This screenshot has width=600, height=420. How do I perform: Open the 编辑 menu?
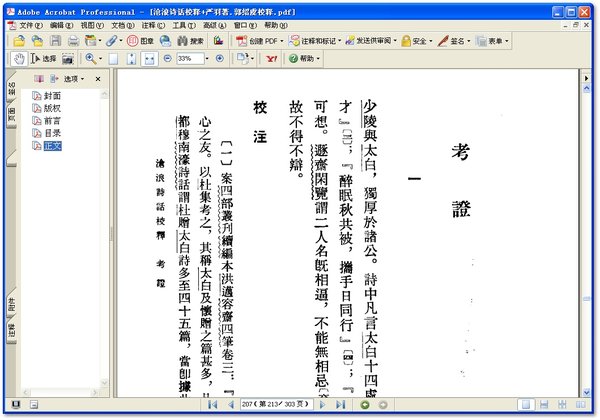(61, 26)
